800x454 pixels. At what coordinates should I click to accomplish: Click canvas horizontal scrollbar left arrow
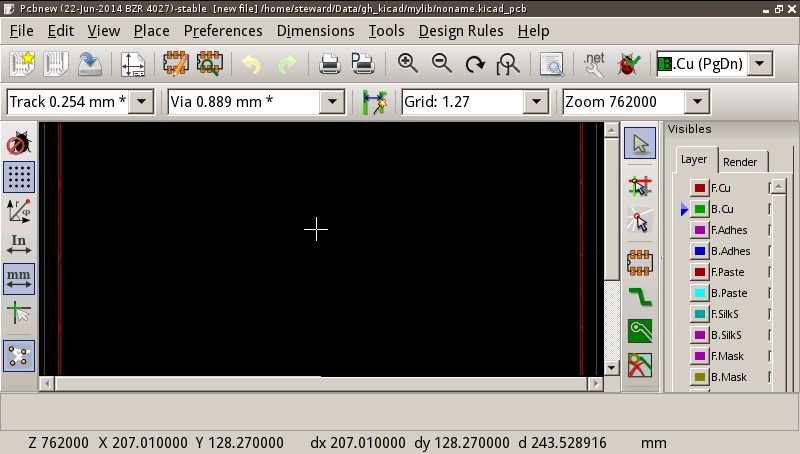(x=47, y=384)
